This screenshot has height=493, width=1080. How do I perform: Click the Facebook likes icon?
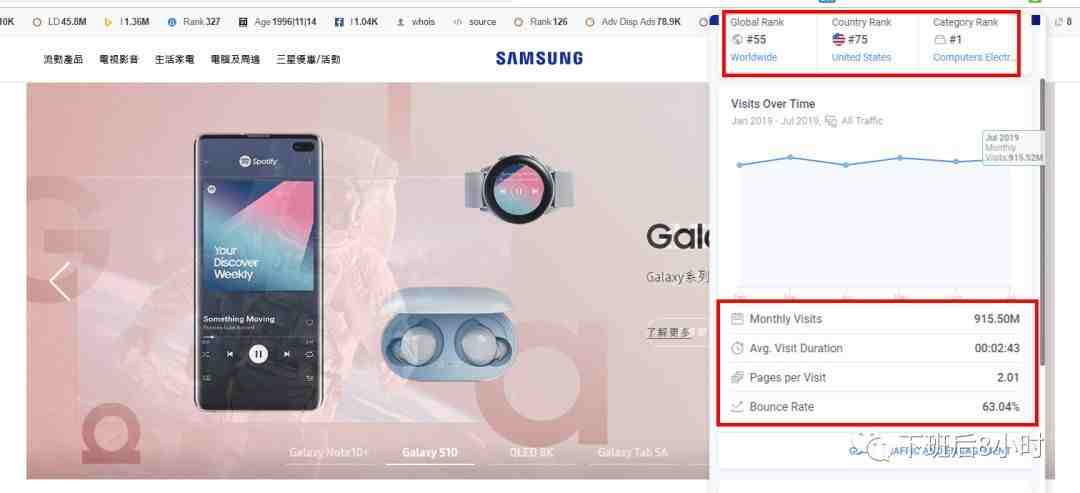pyautogui.click(x=339, y=22)
